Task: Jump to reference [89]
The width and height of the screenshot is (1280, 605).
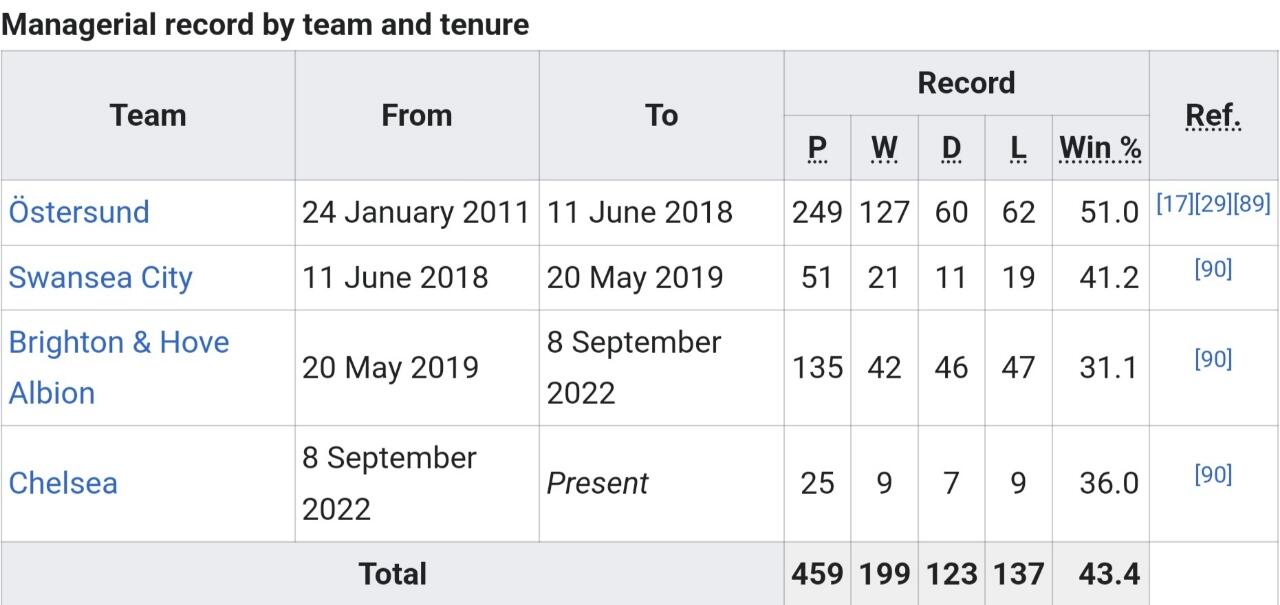Action: pyautogui.click(x=1251, y=204)
